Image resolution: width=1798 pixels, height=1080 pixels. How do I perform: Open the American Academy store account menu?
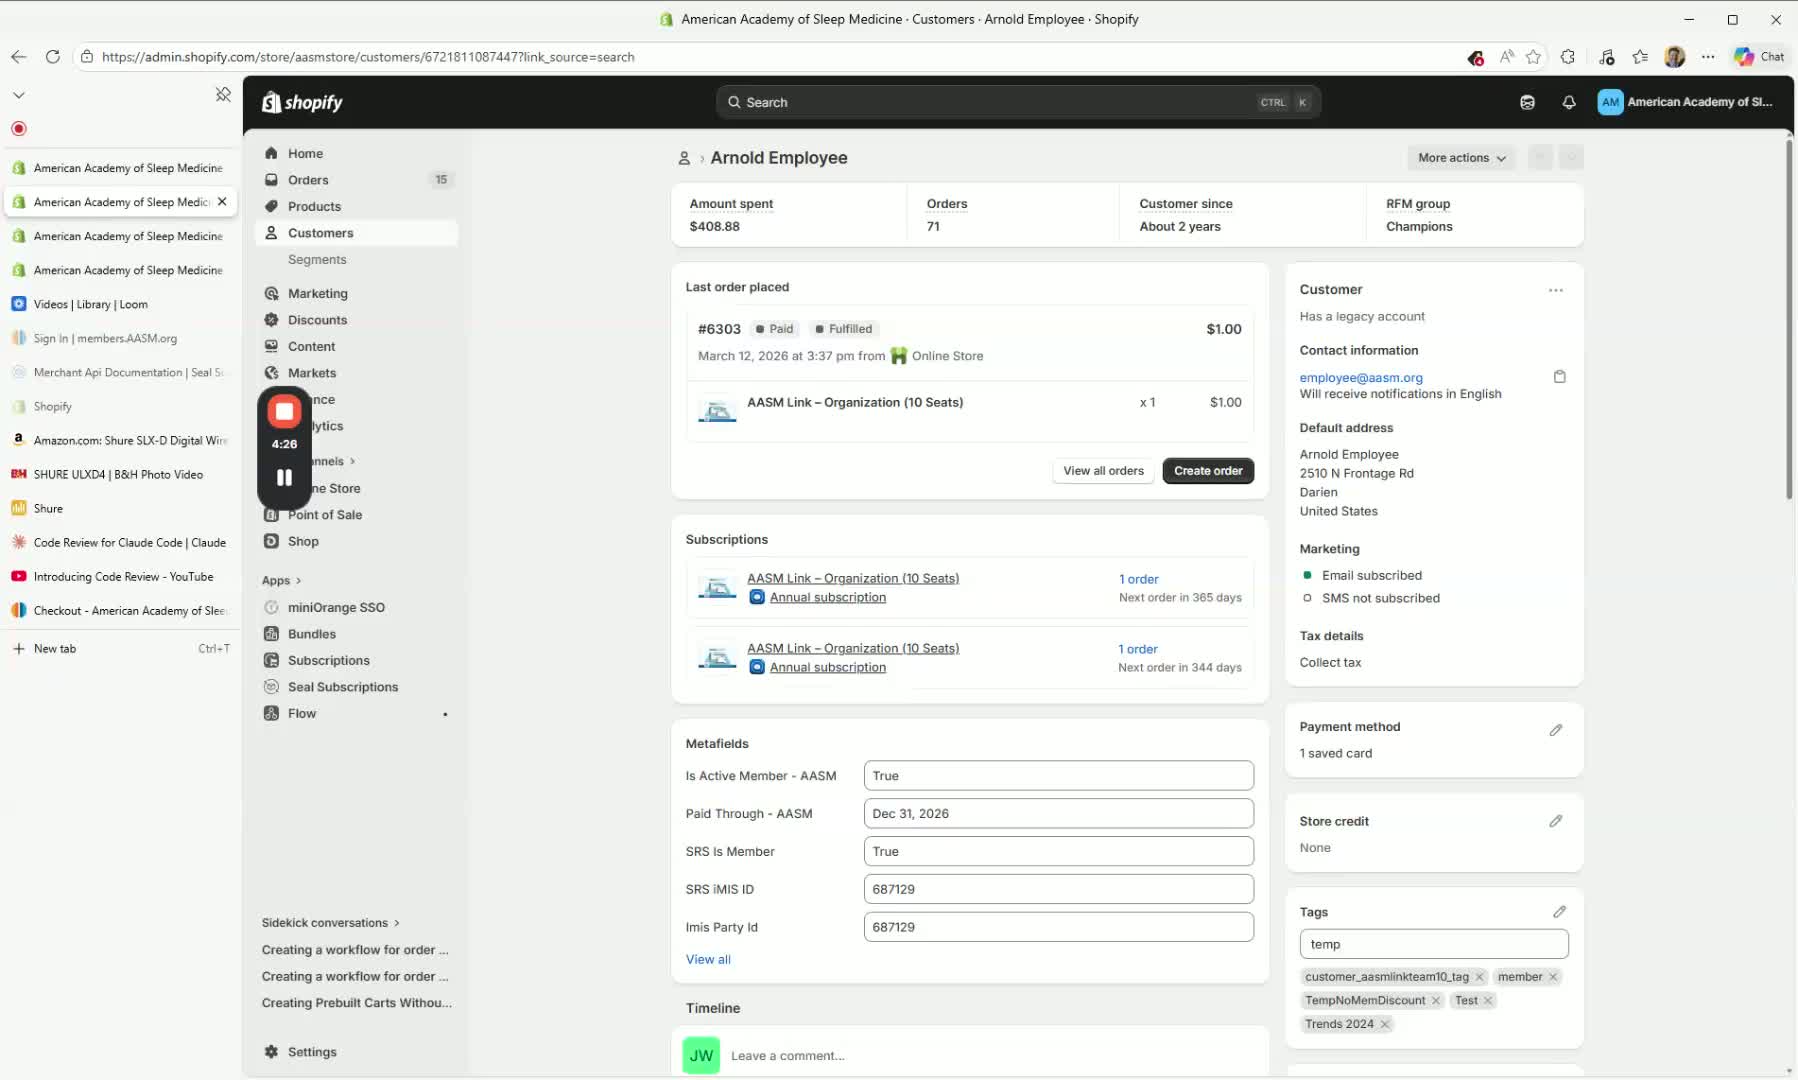pos(1686,102)
